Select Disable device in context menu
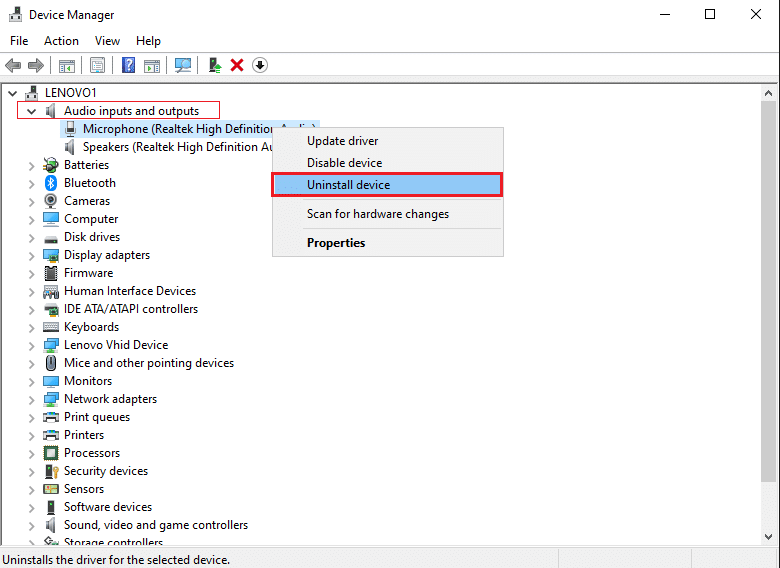Image resolution: width=780 pixels, height=568 pixels. [344, 163]
